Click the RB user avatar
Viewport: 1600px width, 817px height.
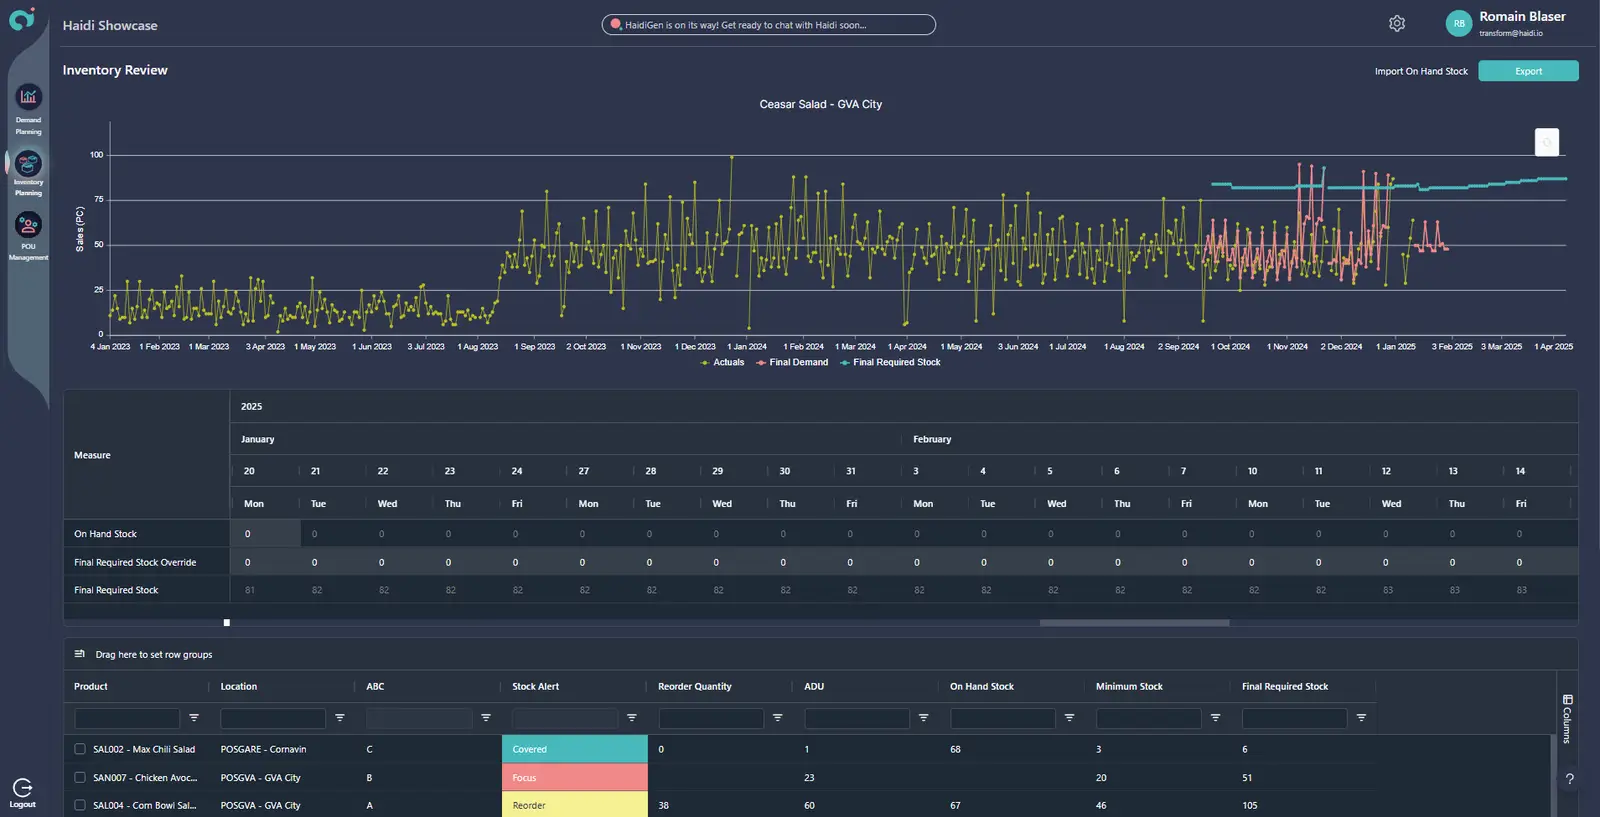pos(1458,24)
